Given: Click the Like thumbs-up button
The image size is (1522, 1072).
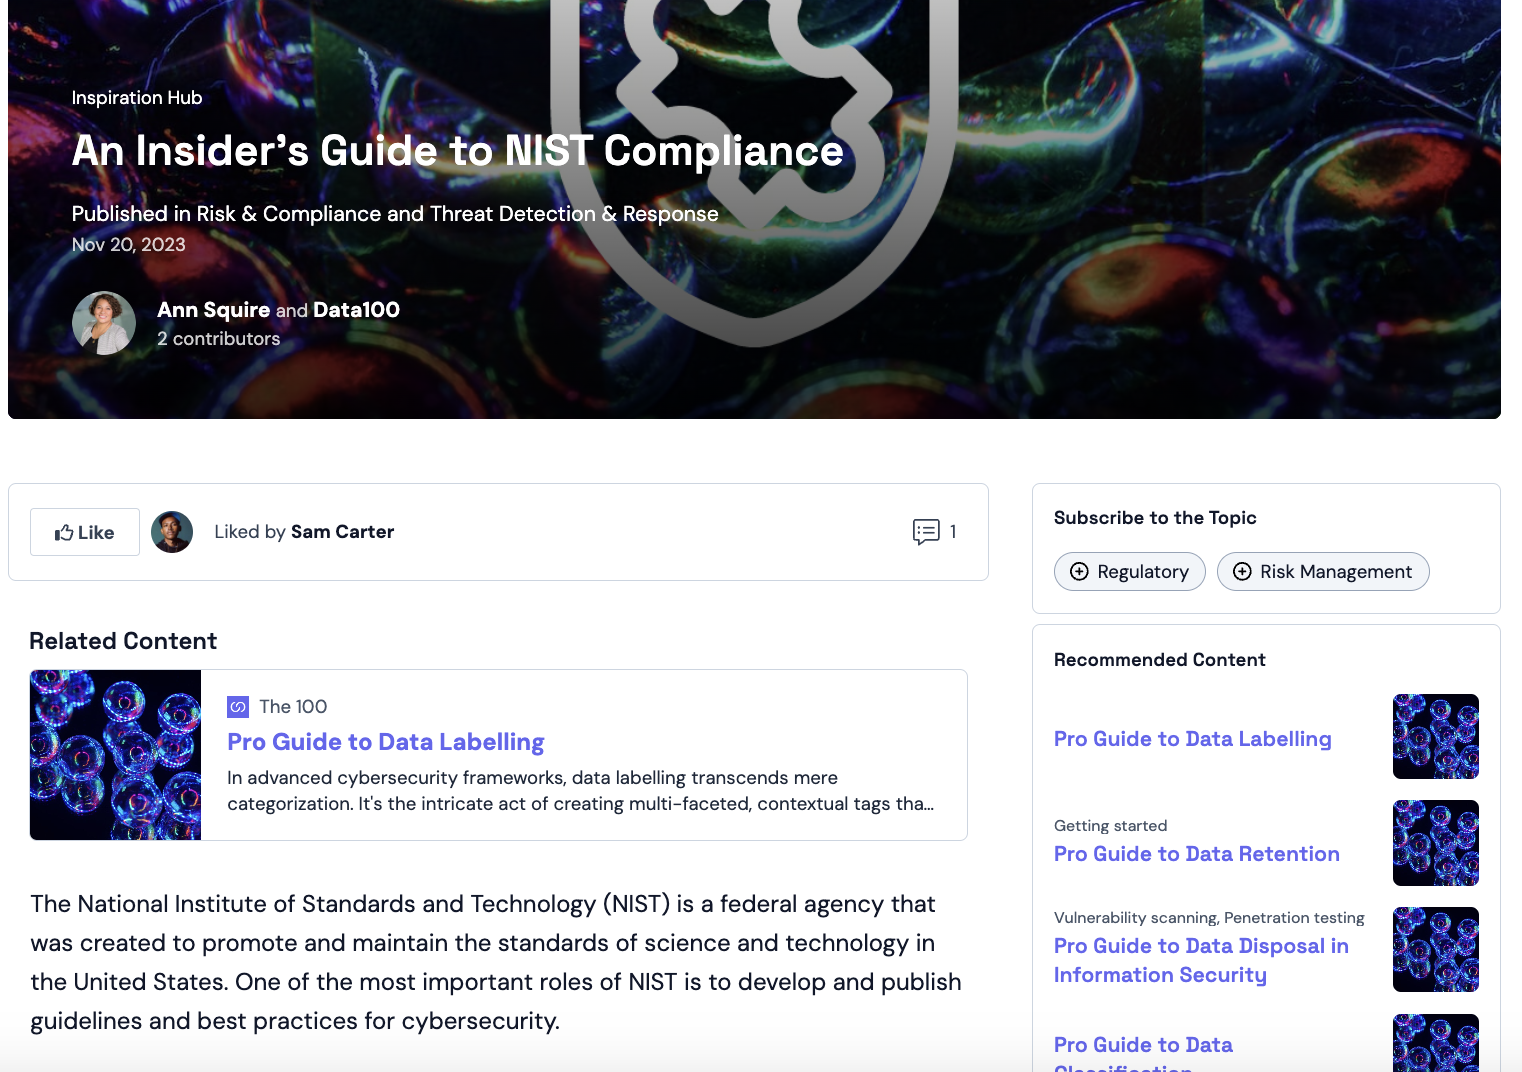Looking at the screenshot, I should click(x=85, y=532).
